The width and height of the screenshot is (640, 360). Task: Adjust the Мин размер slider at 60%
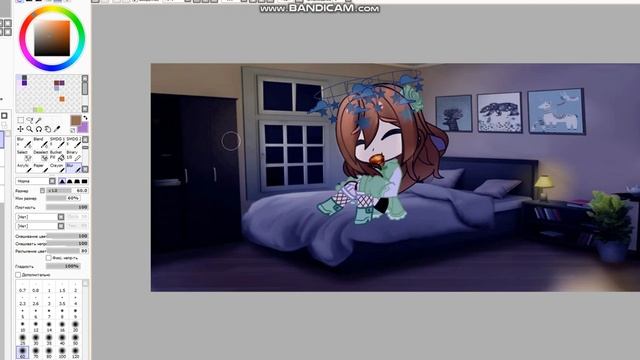[x=63, y=198]
